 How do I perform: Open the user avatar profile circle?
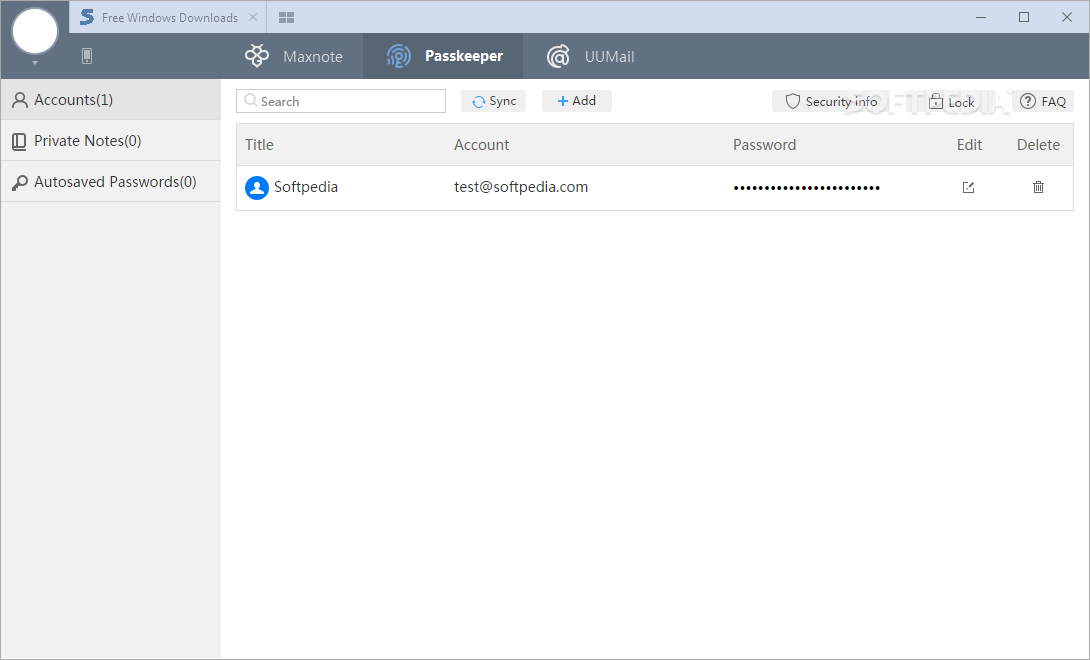click(x=35, y=31)
